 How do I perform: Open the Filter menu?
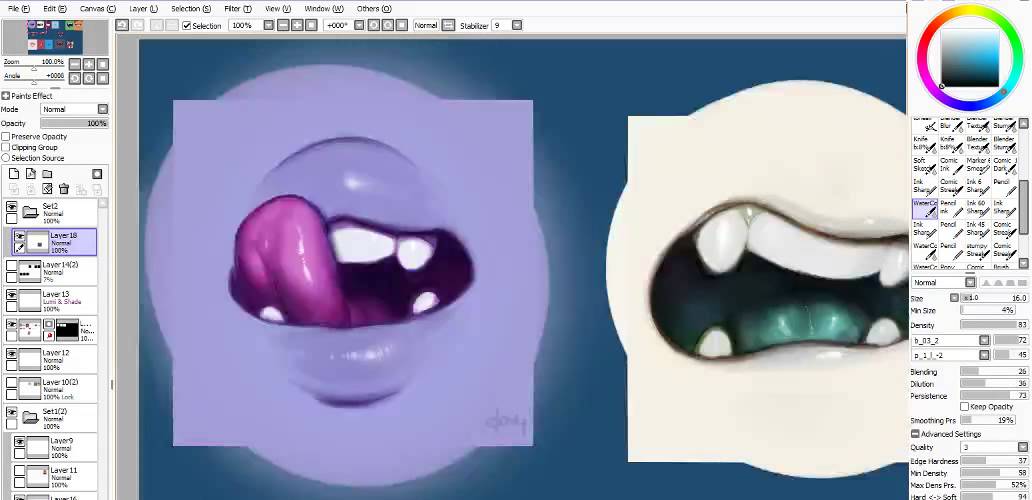(238, 9)
